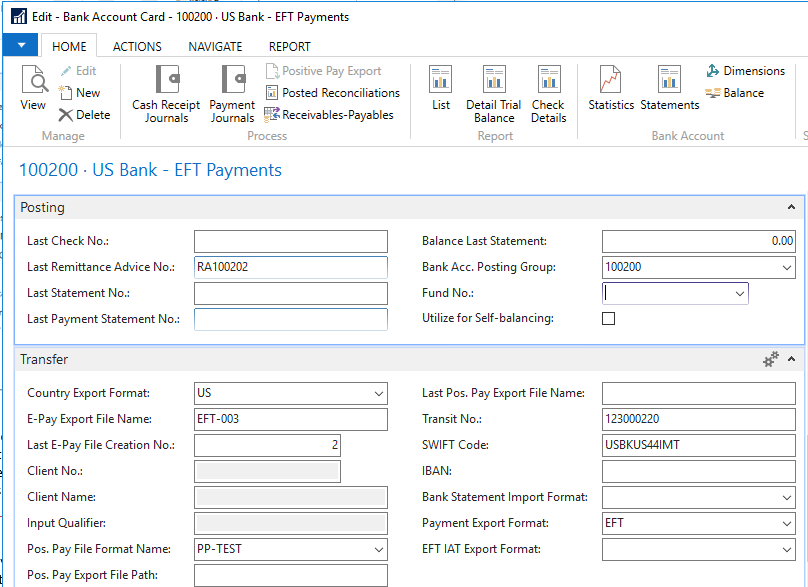
Task: Switch to the NAVIGATE ribbon tab
Action: click(x=215, y=46)
